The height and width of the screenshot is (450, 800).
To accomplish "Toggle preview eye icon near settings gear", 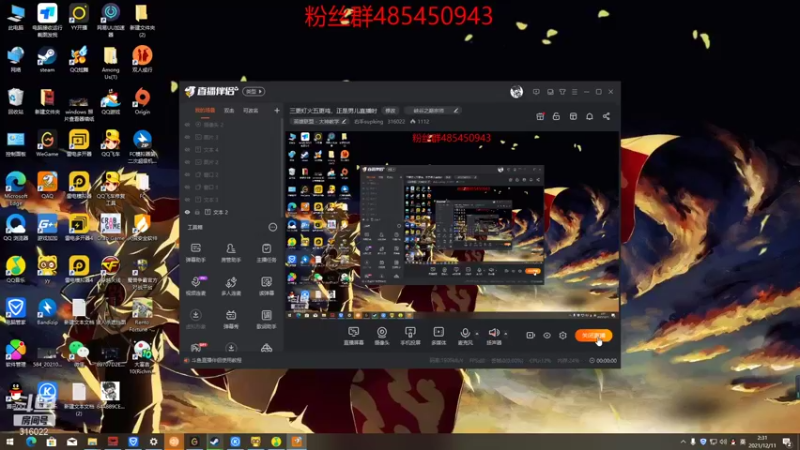I will pos(546,335).
